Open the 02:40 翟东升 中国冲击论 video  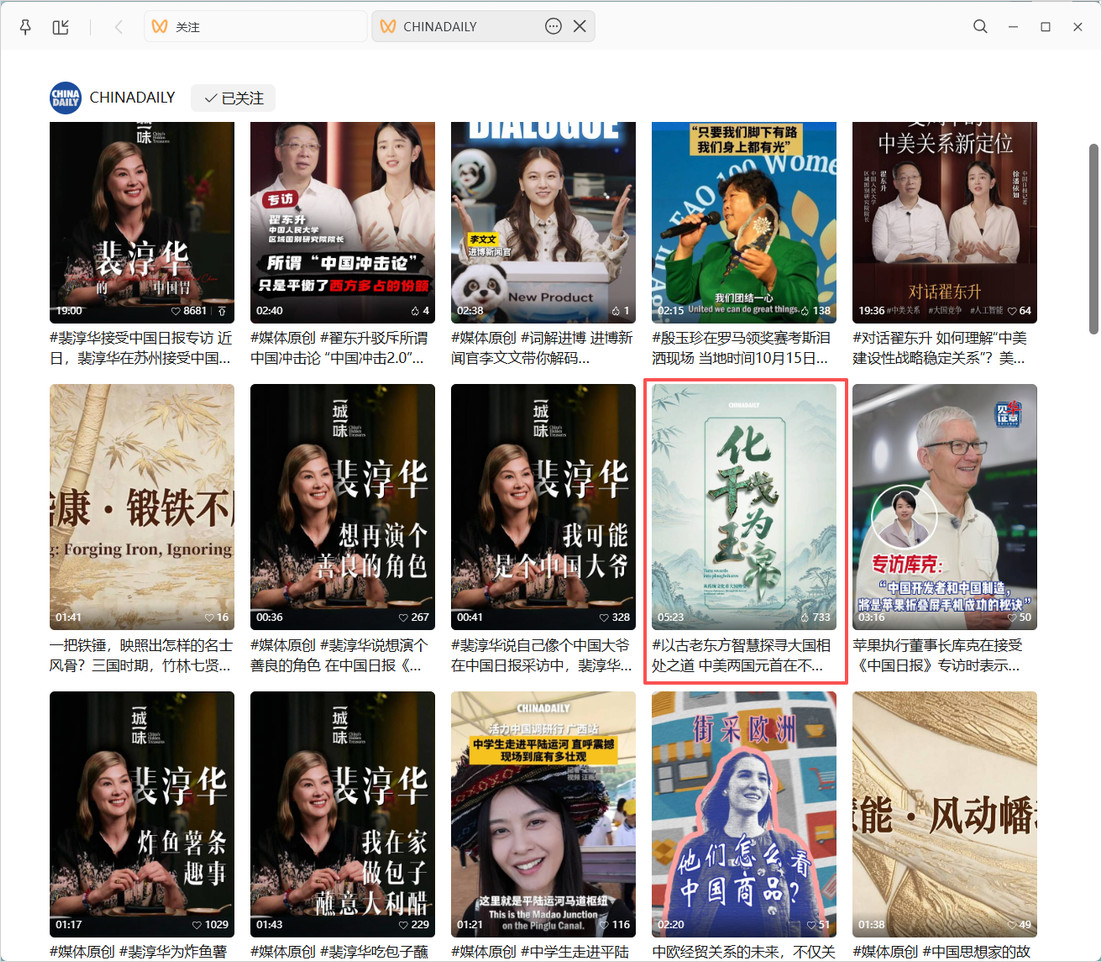[342, 222]
